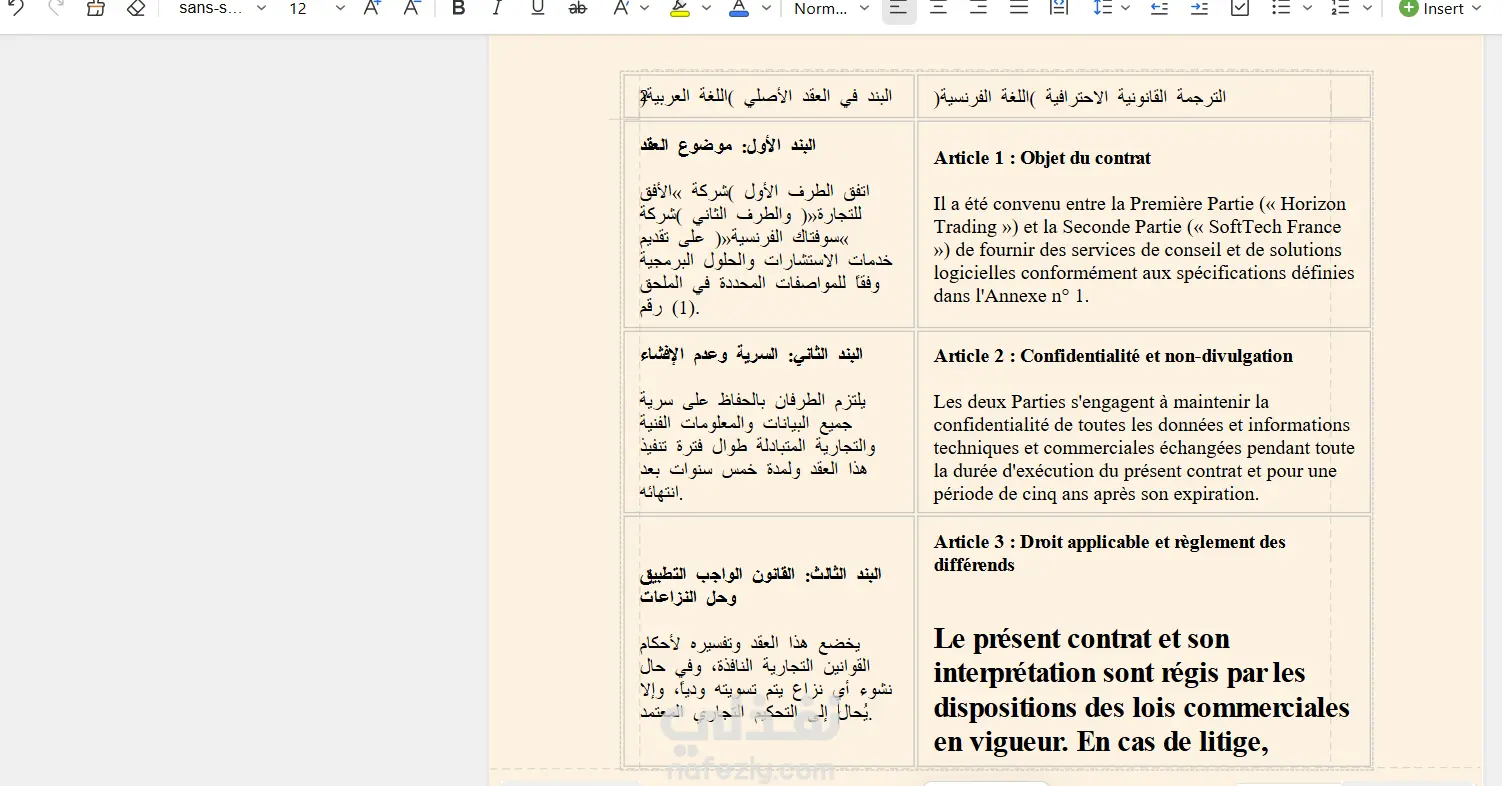Click the 'Article 3 : Droit applicable' heading
Screen dimensions: 1502x786
1110,553
